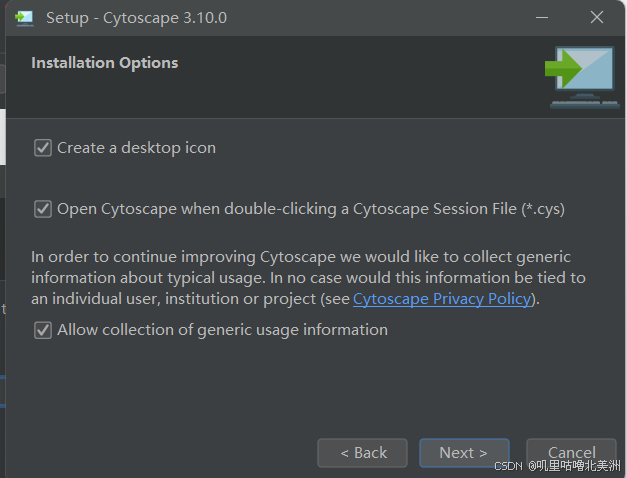Cancel the Cytoscape setup
This screenshot has width=627, height=478.
571,453
